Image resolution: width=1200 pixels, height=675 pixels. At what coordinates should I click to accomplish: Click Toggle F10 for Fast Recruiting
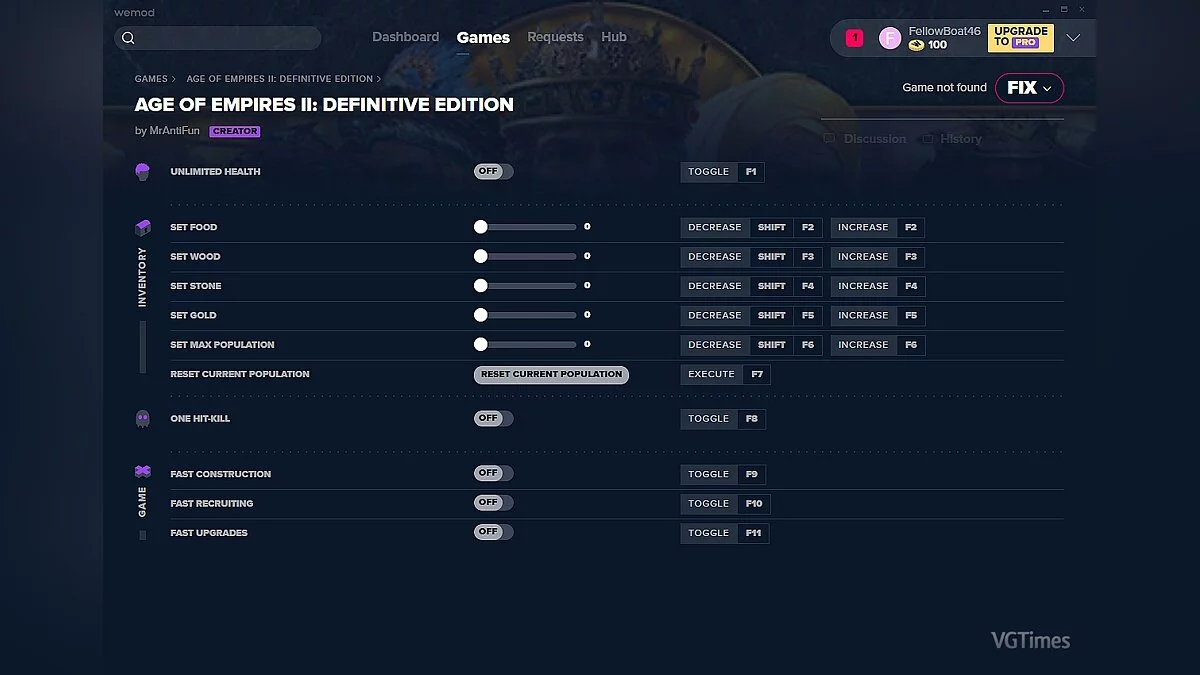pyautogui.click(x=725, y=504)
